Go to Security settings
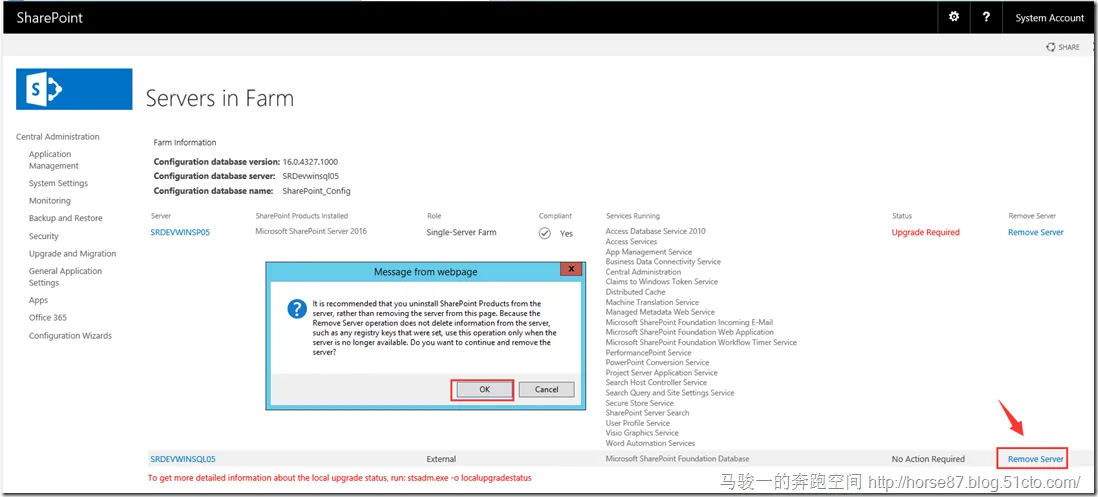This screenshot has height=497, width=1098. click(x=43, y=237)
